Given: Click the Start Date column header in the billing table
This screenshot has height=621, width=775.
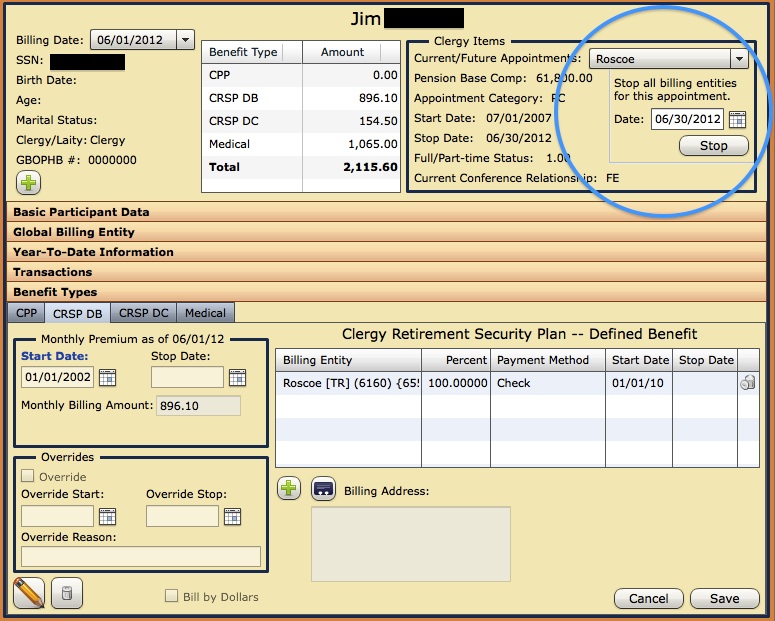Looking at the screenshot, I should pyautogui.click(x=639, y=360).
